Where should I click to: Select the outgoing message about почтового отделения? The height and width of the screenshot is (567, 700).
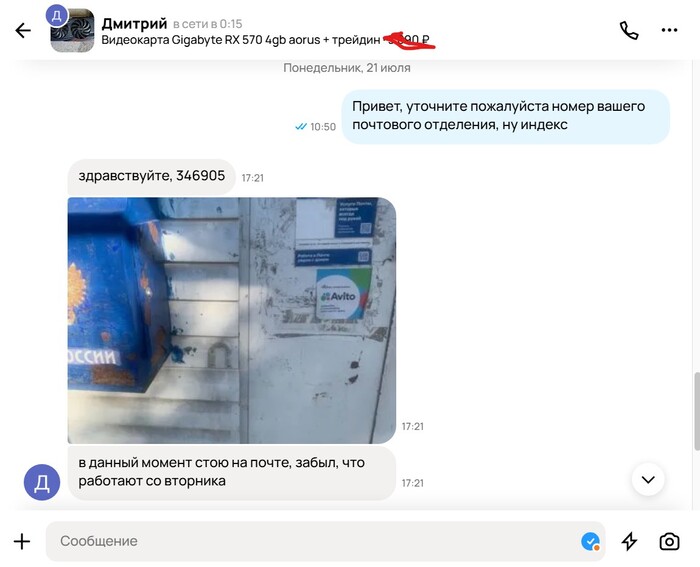tap(505, 116)
